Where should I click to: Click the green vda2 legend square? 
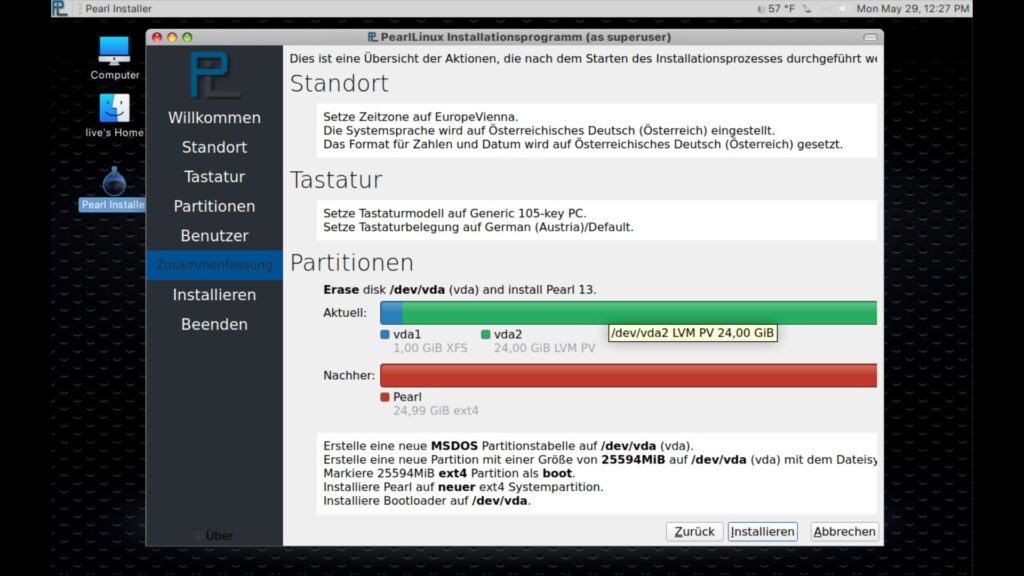point(485,334)
